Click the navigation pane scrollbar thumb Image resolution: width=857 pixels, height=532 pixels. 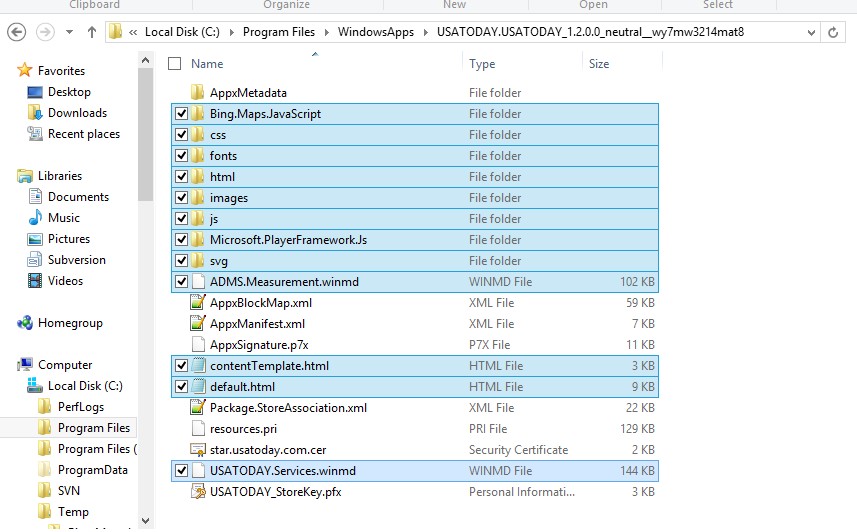(145, 135)
